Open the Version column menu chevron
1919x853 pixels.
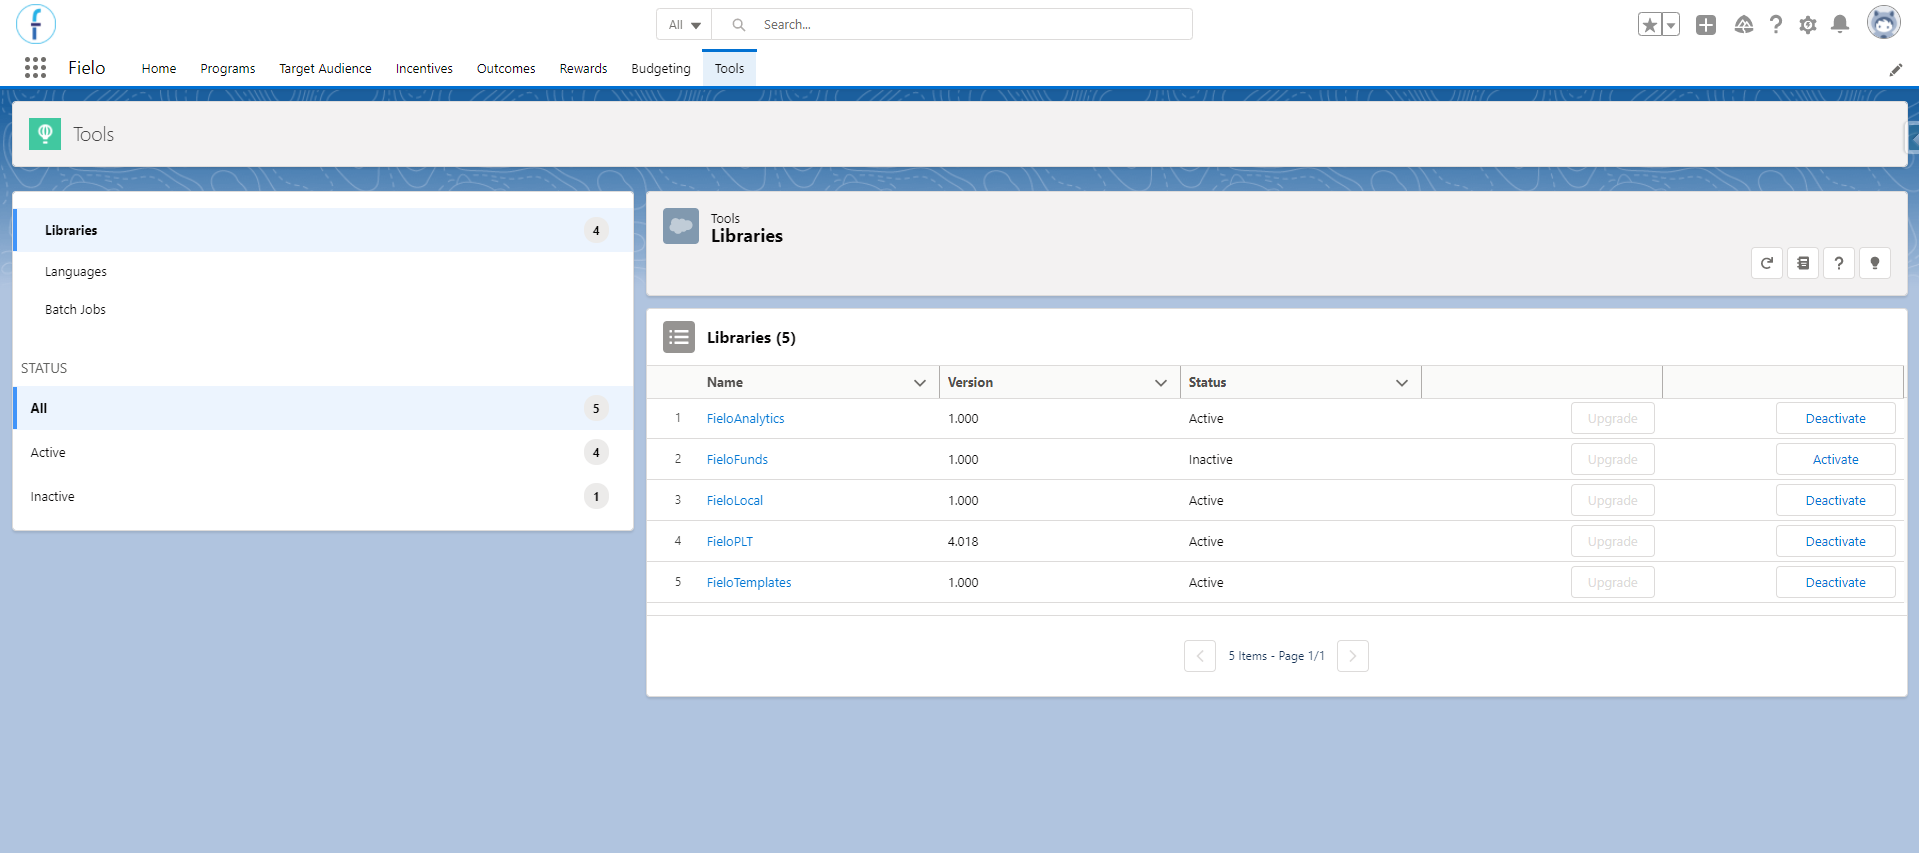point(1161,383)
